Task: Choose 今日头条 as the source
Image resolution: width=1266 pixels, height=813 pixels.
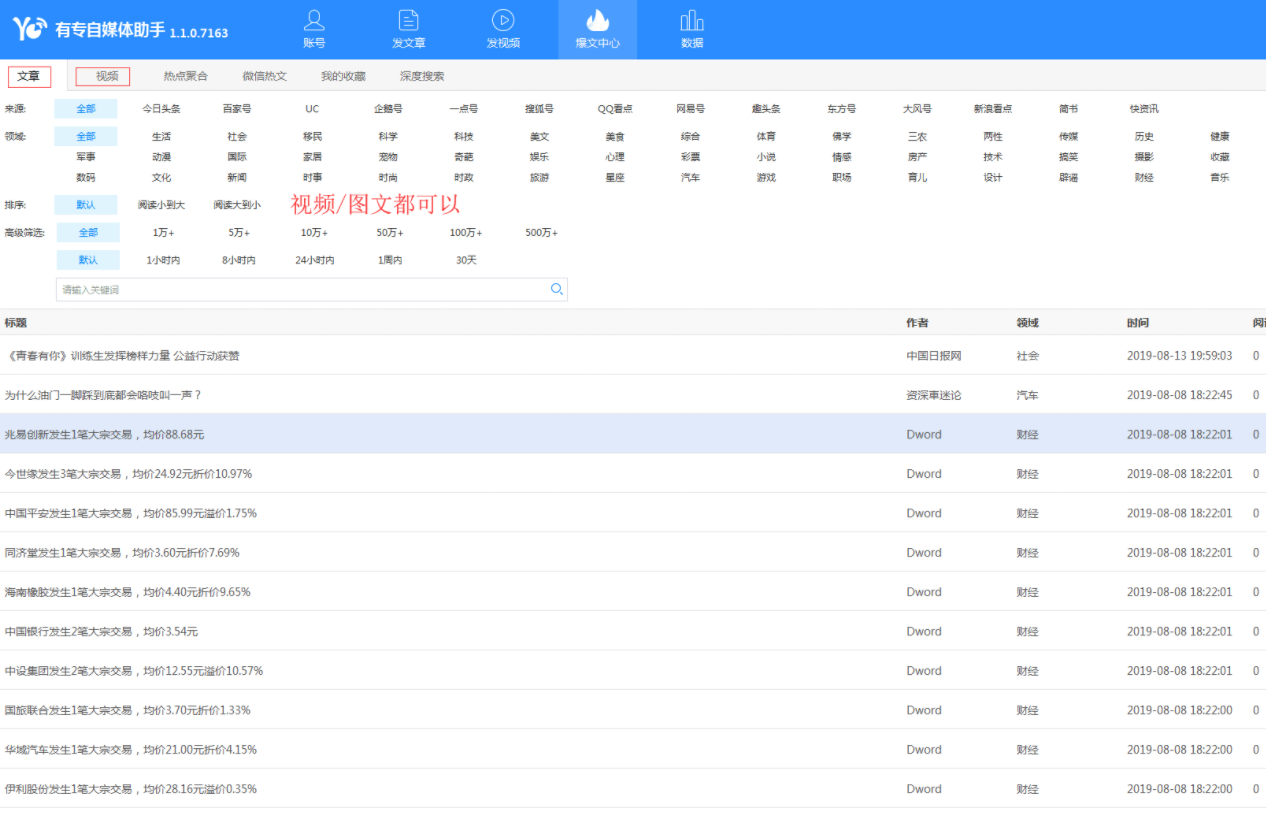Action: coord(161,109)
